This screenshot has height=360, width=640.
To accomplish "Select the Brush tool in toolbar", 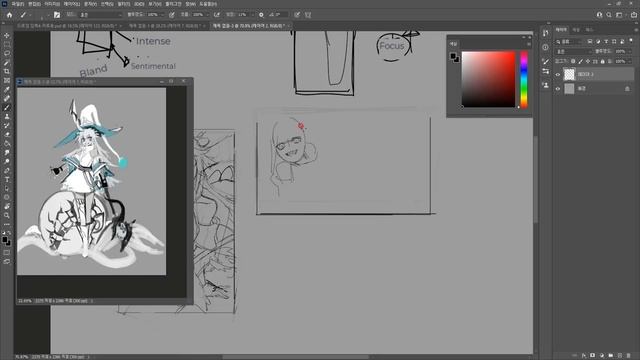I will click(7, 107).
